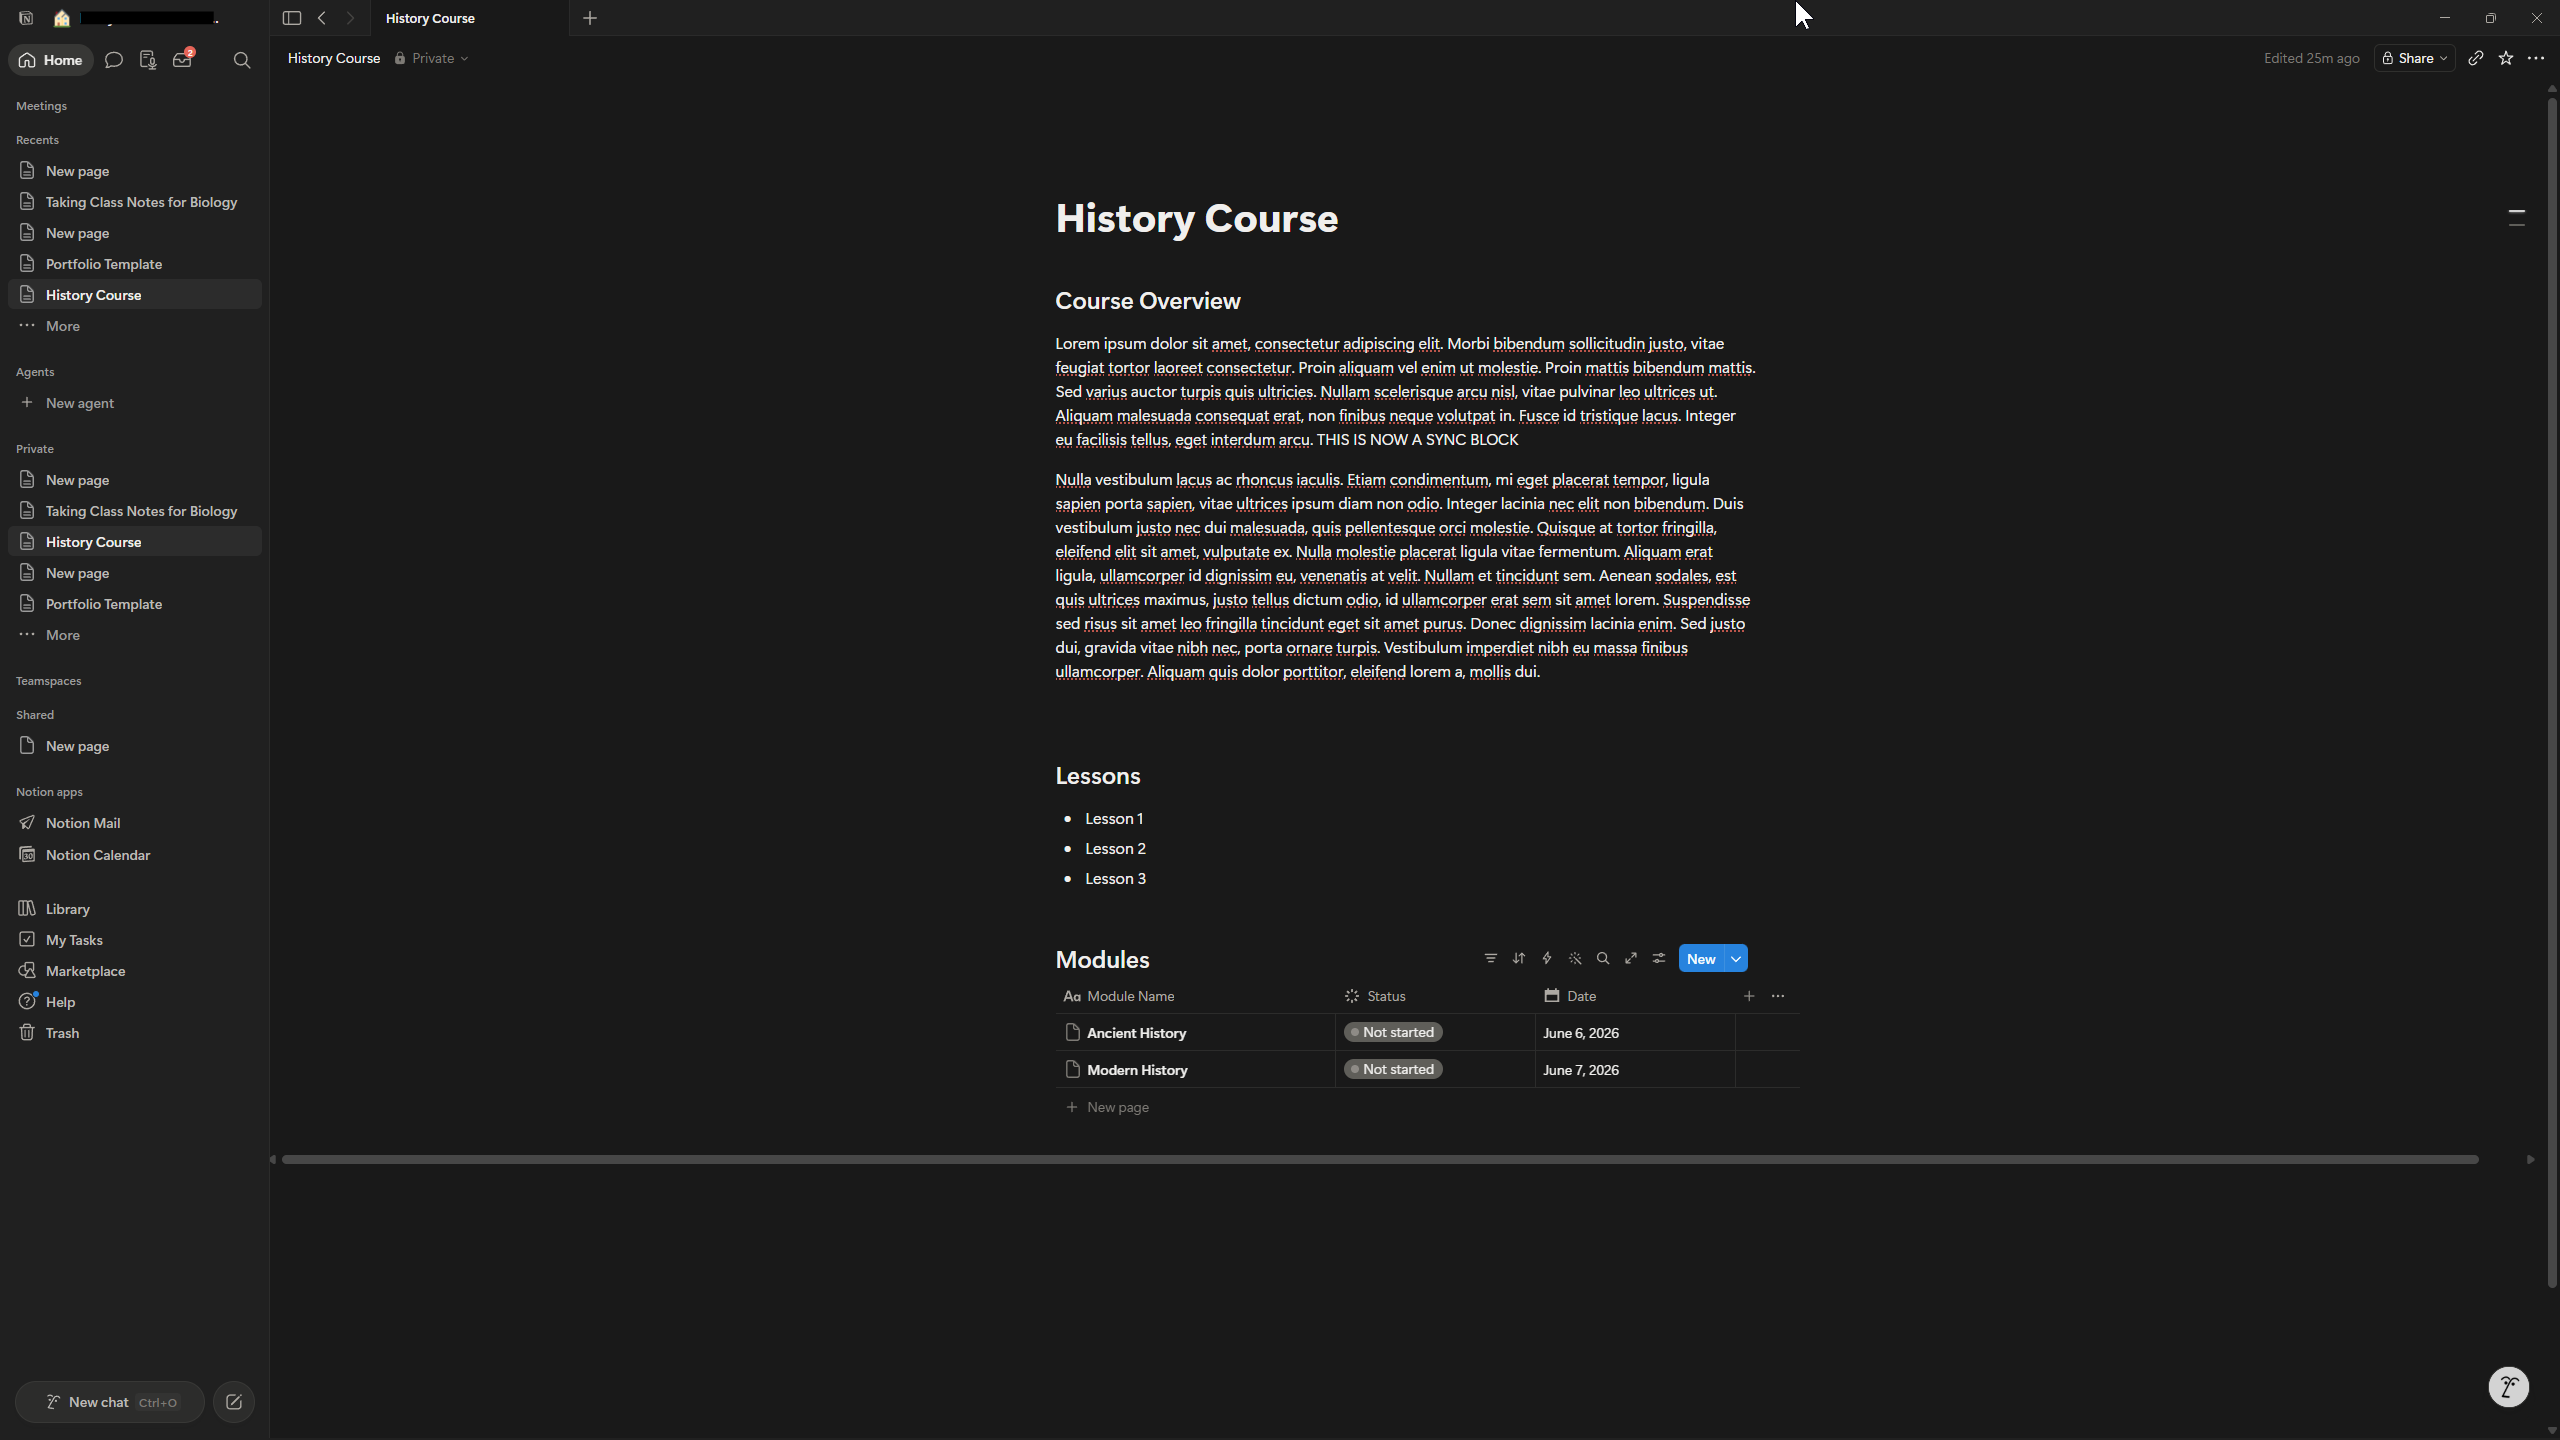Start a New chat at sidebar bottom
Viewport: 2560px width, 1440px height.
point(110,1402)
